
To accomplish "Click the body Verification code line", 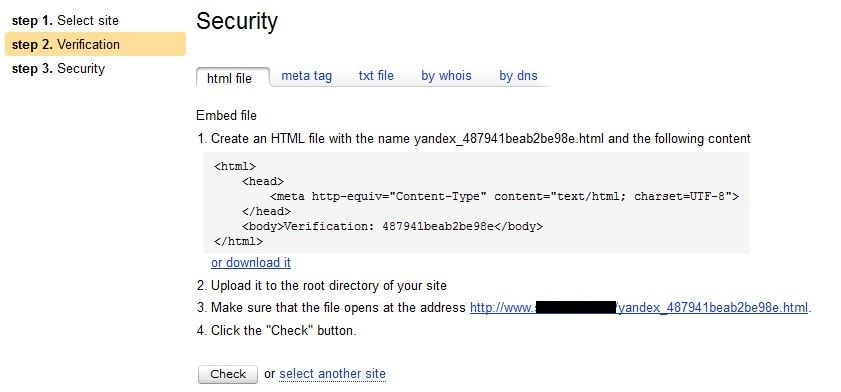I will point(392,226).
